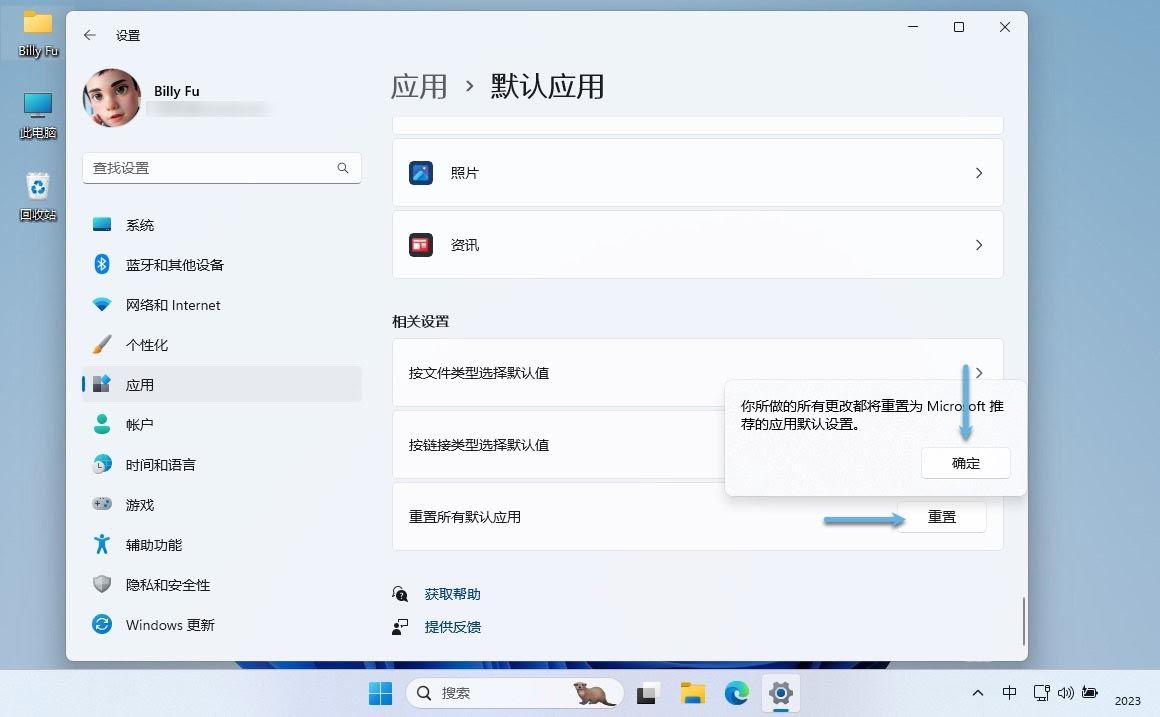Image resolution: width=1160 pixels, height=717 pixels.
Task: Expand the Photos default app row chevron
Action: (x=978, y=173)
